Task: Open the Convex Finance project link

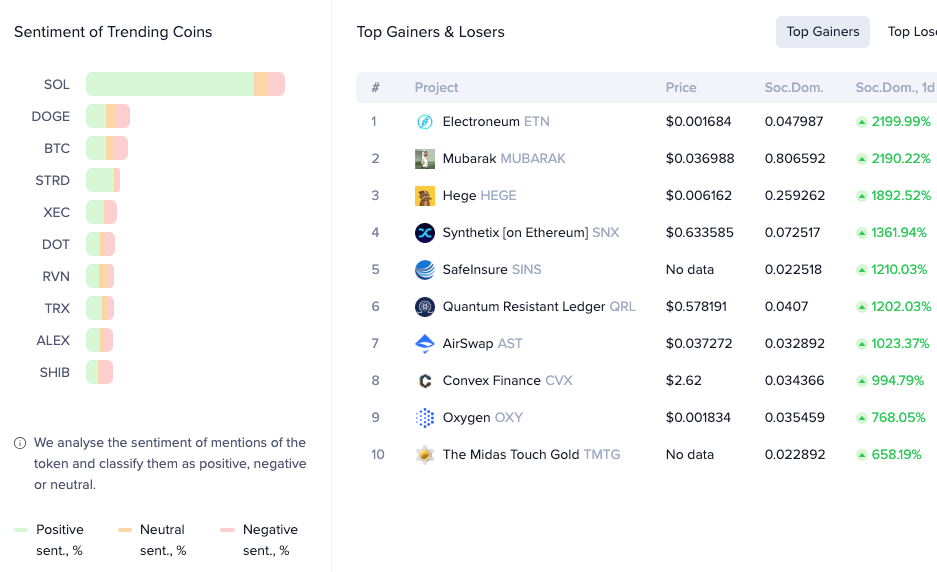Action: [x=507, y=381]
